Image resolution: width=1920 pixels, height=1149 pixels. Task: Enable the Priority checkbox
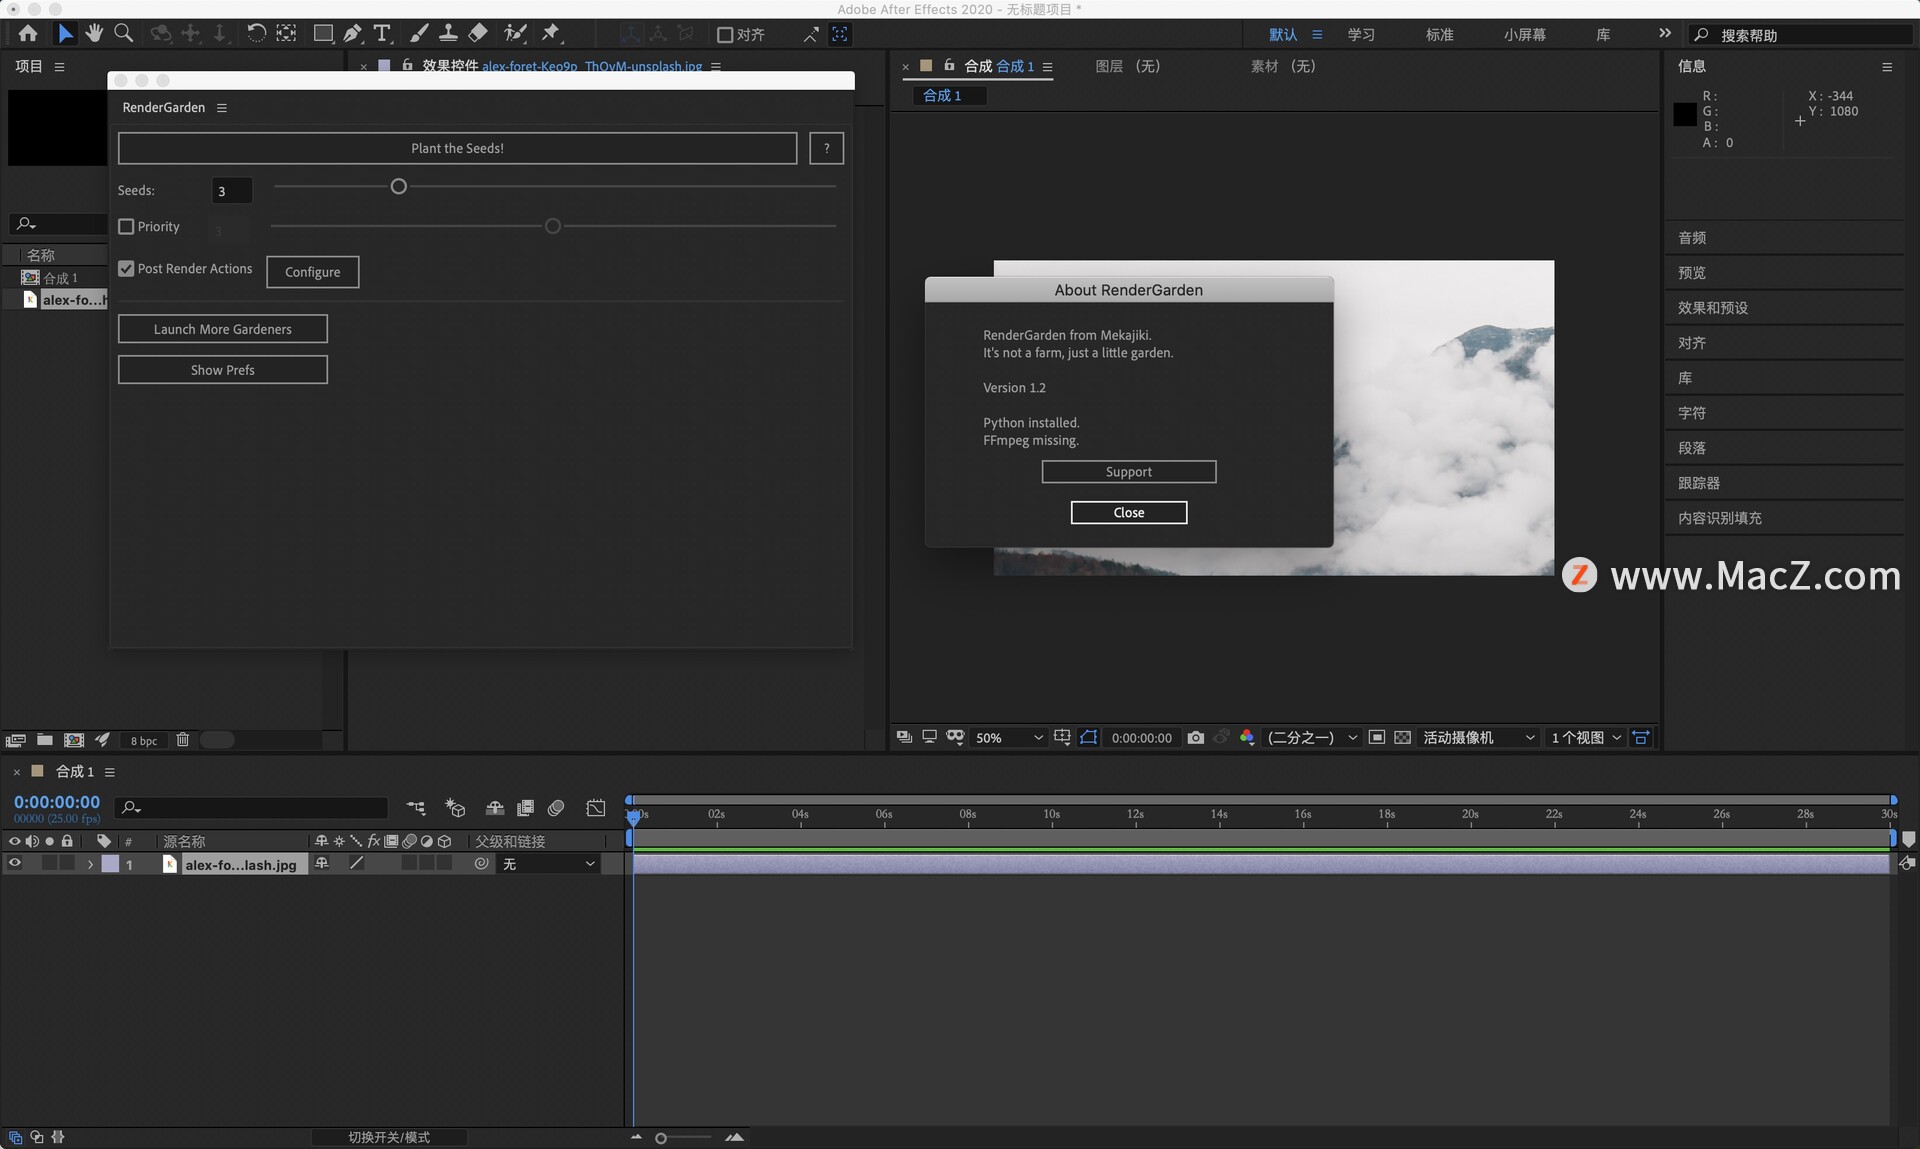pos(126,227)
